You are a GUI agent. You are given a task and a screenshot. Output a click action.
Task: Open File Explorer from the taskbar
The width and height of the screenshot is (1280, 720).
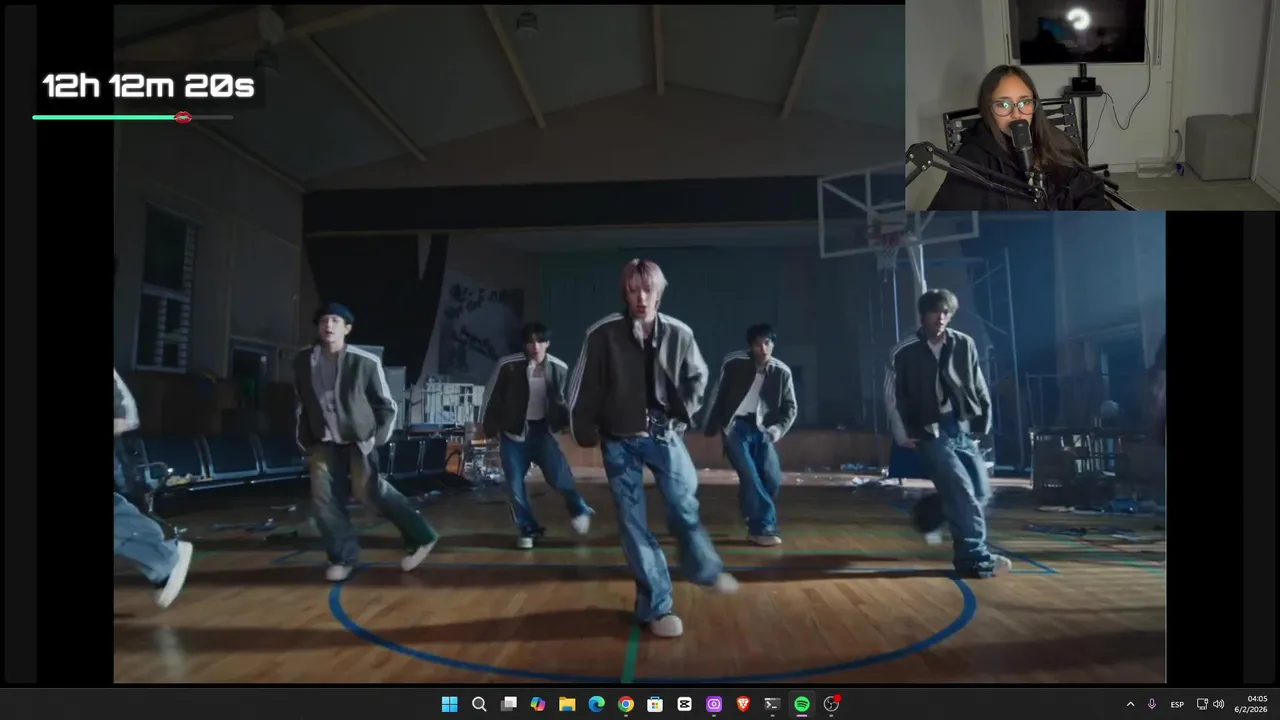(x=567, y=704)
